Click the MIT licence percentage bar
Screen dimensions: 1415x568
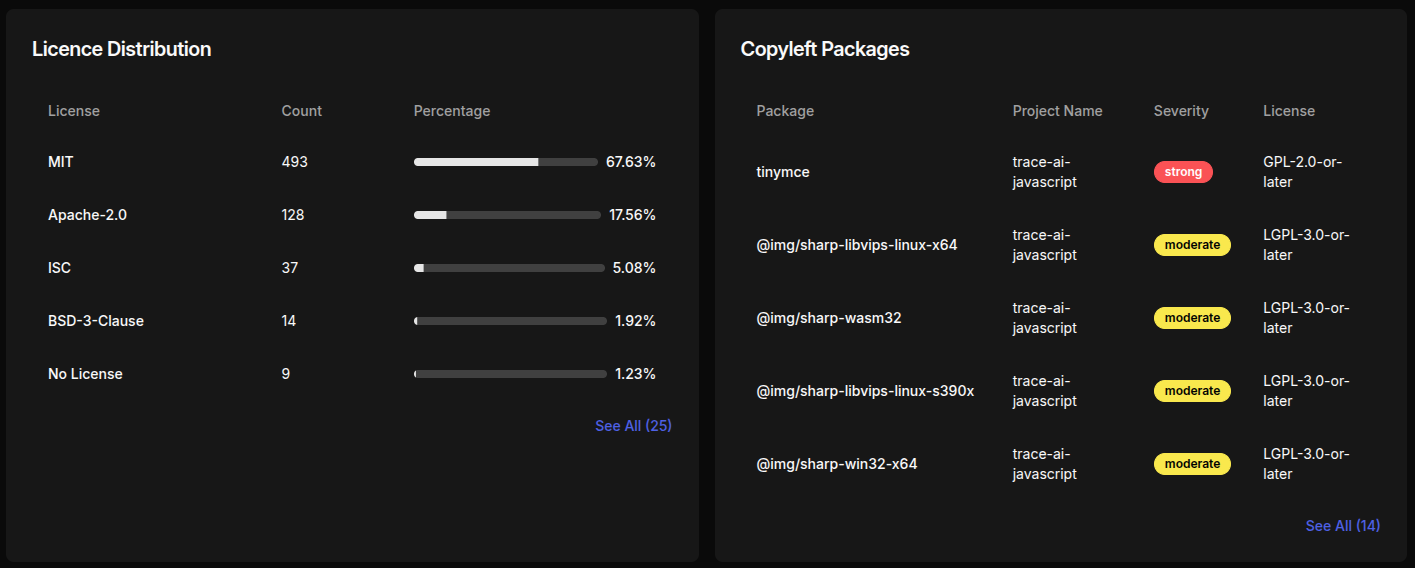[505, 162]
